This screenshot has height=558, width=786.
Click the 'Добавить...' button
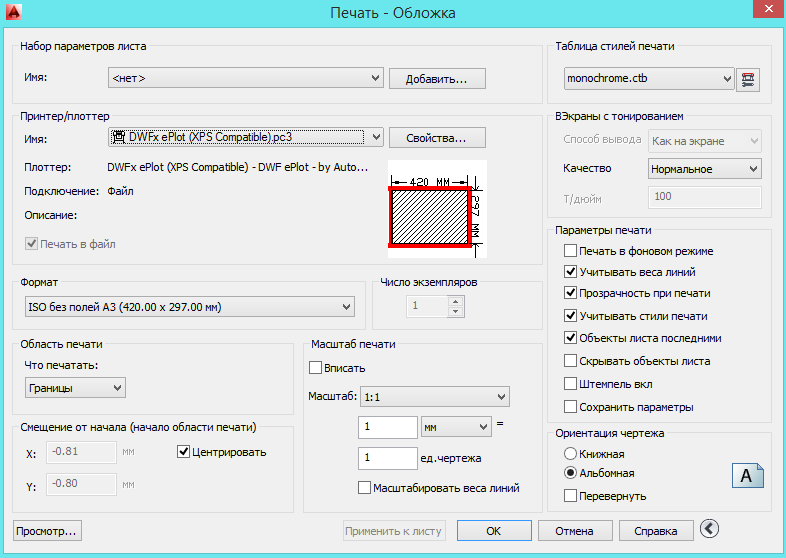(x=437, y=79)
